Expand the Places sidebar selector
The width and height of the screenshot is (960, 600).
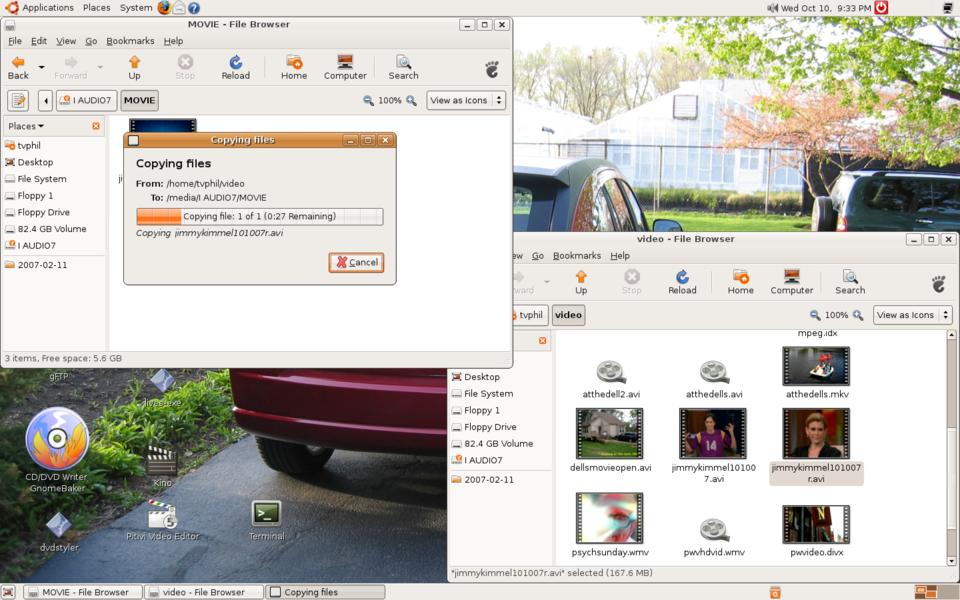pos(26,126)
